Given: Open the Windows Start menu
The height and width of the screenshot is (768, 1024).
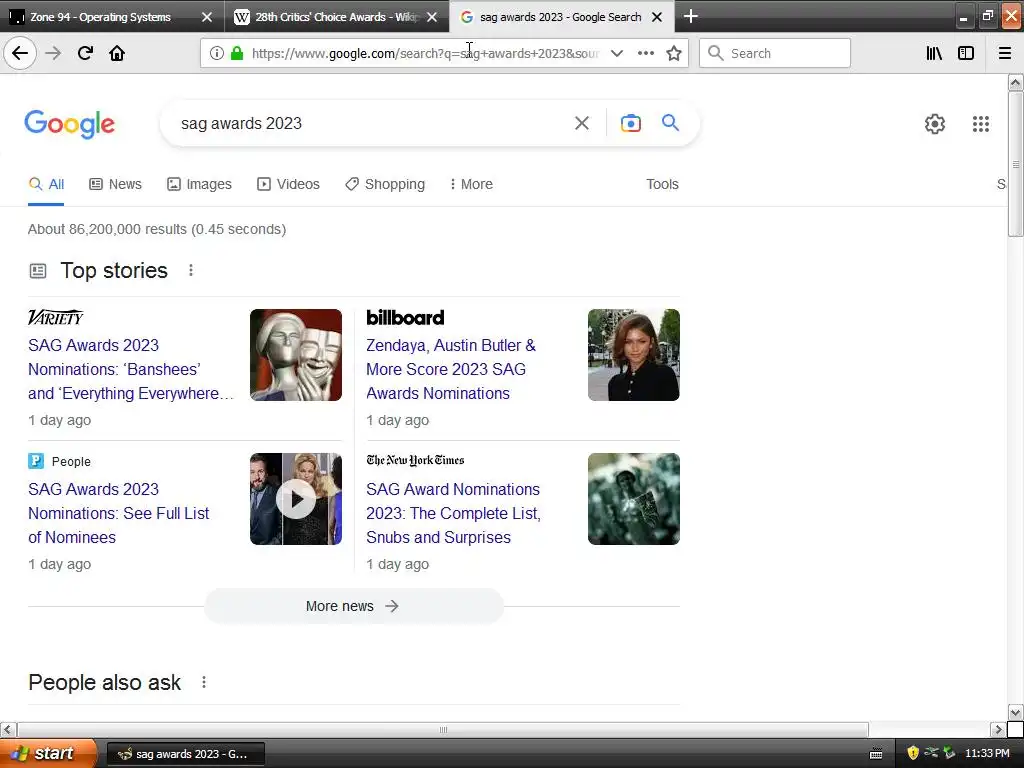Looking at the screenshot, I should pos(48,754).
